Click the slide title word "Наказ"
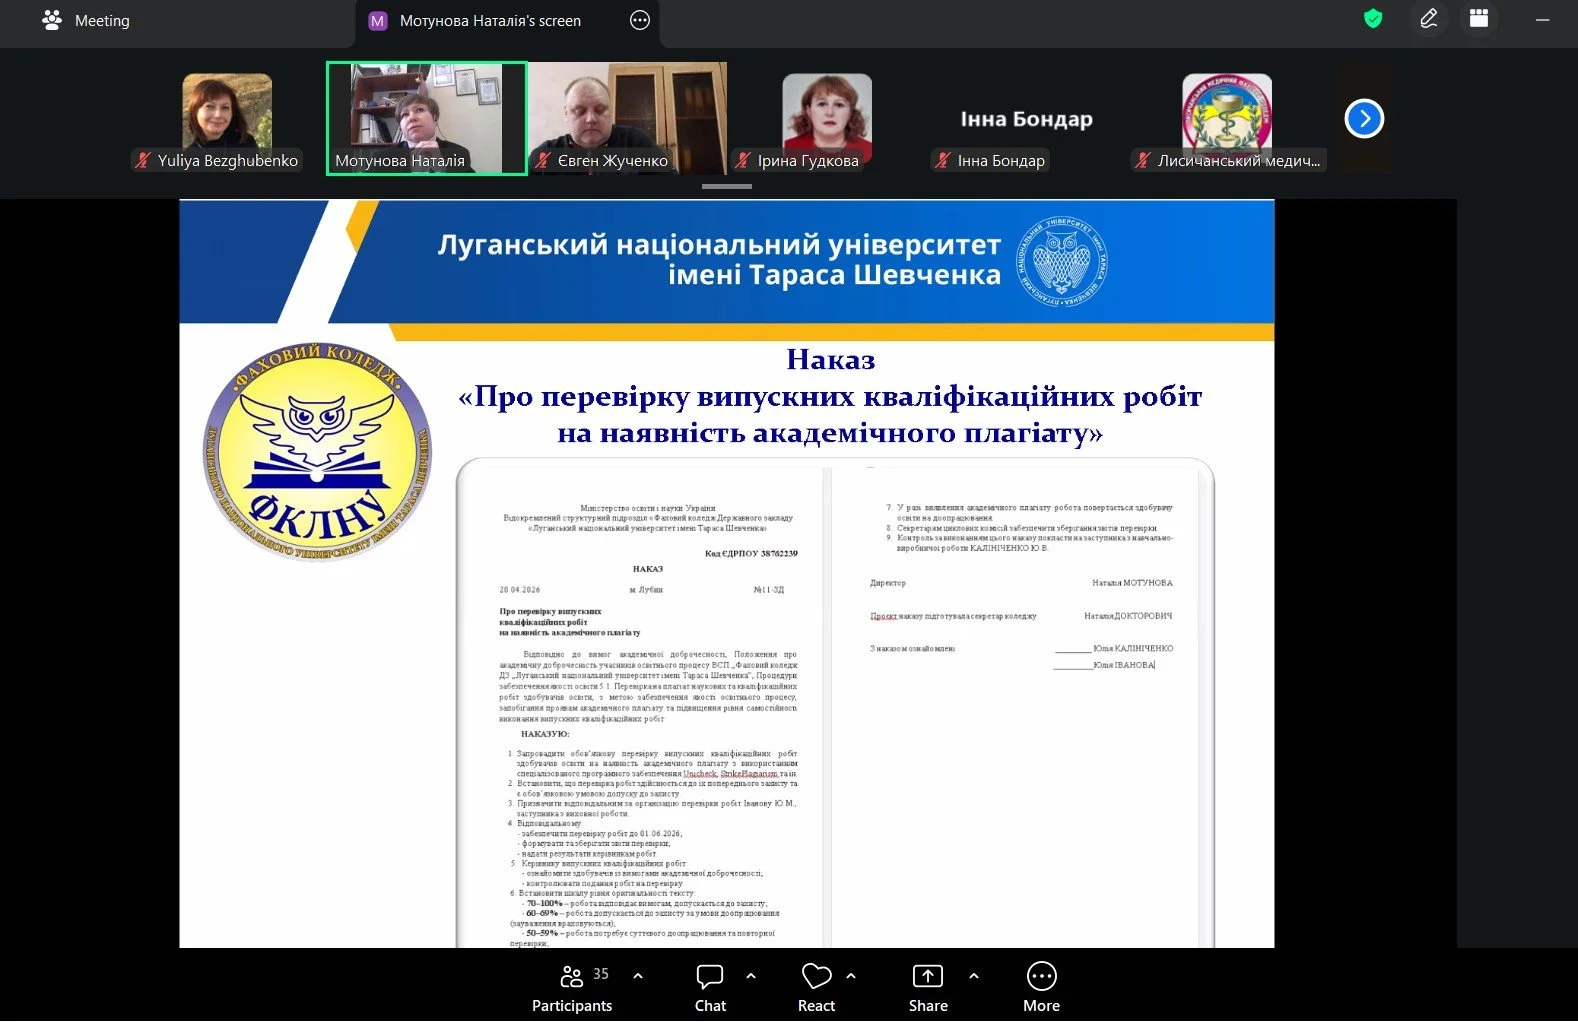Viewport: 1578px width, 1022px height. (830, 360)
